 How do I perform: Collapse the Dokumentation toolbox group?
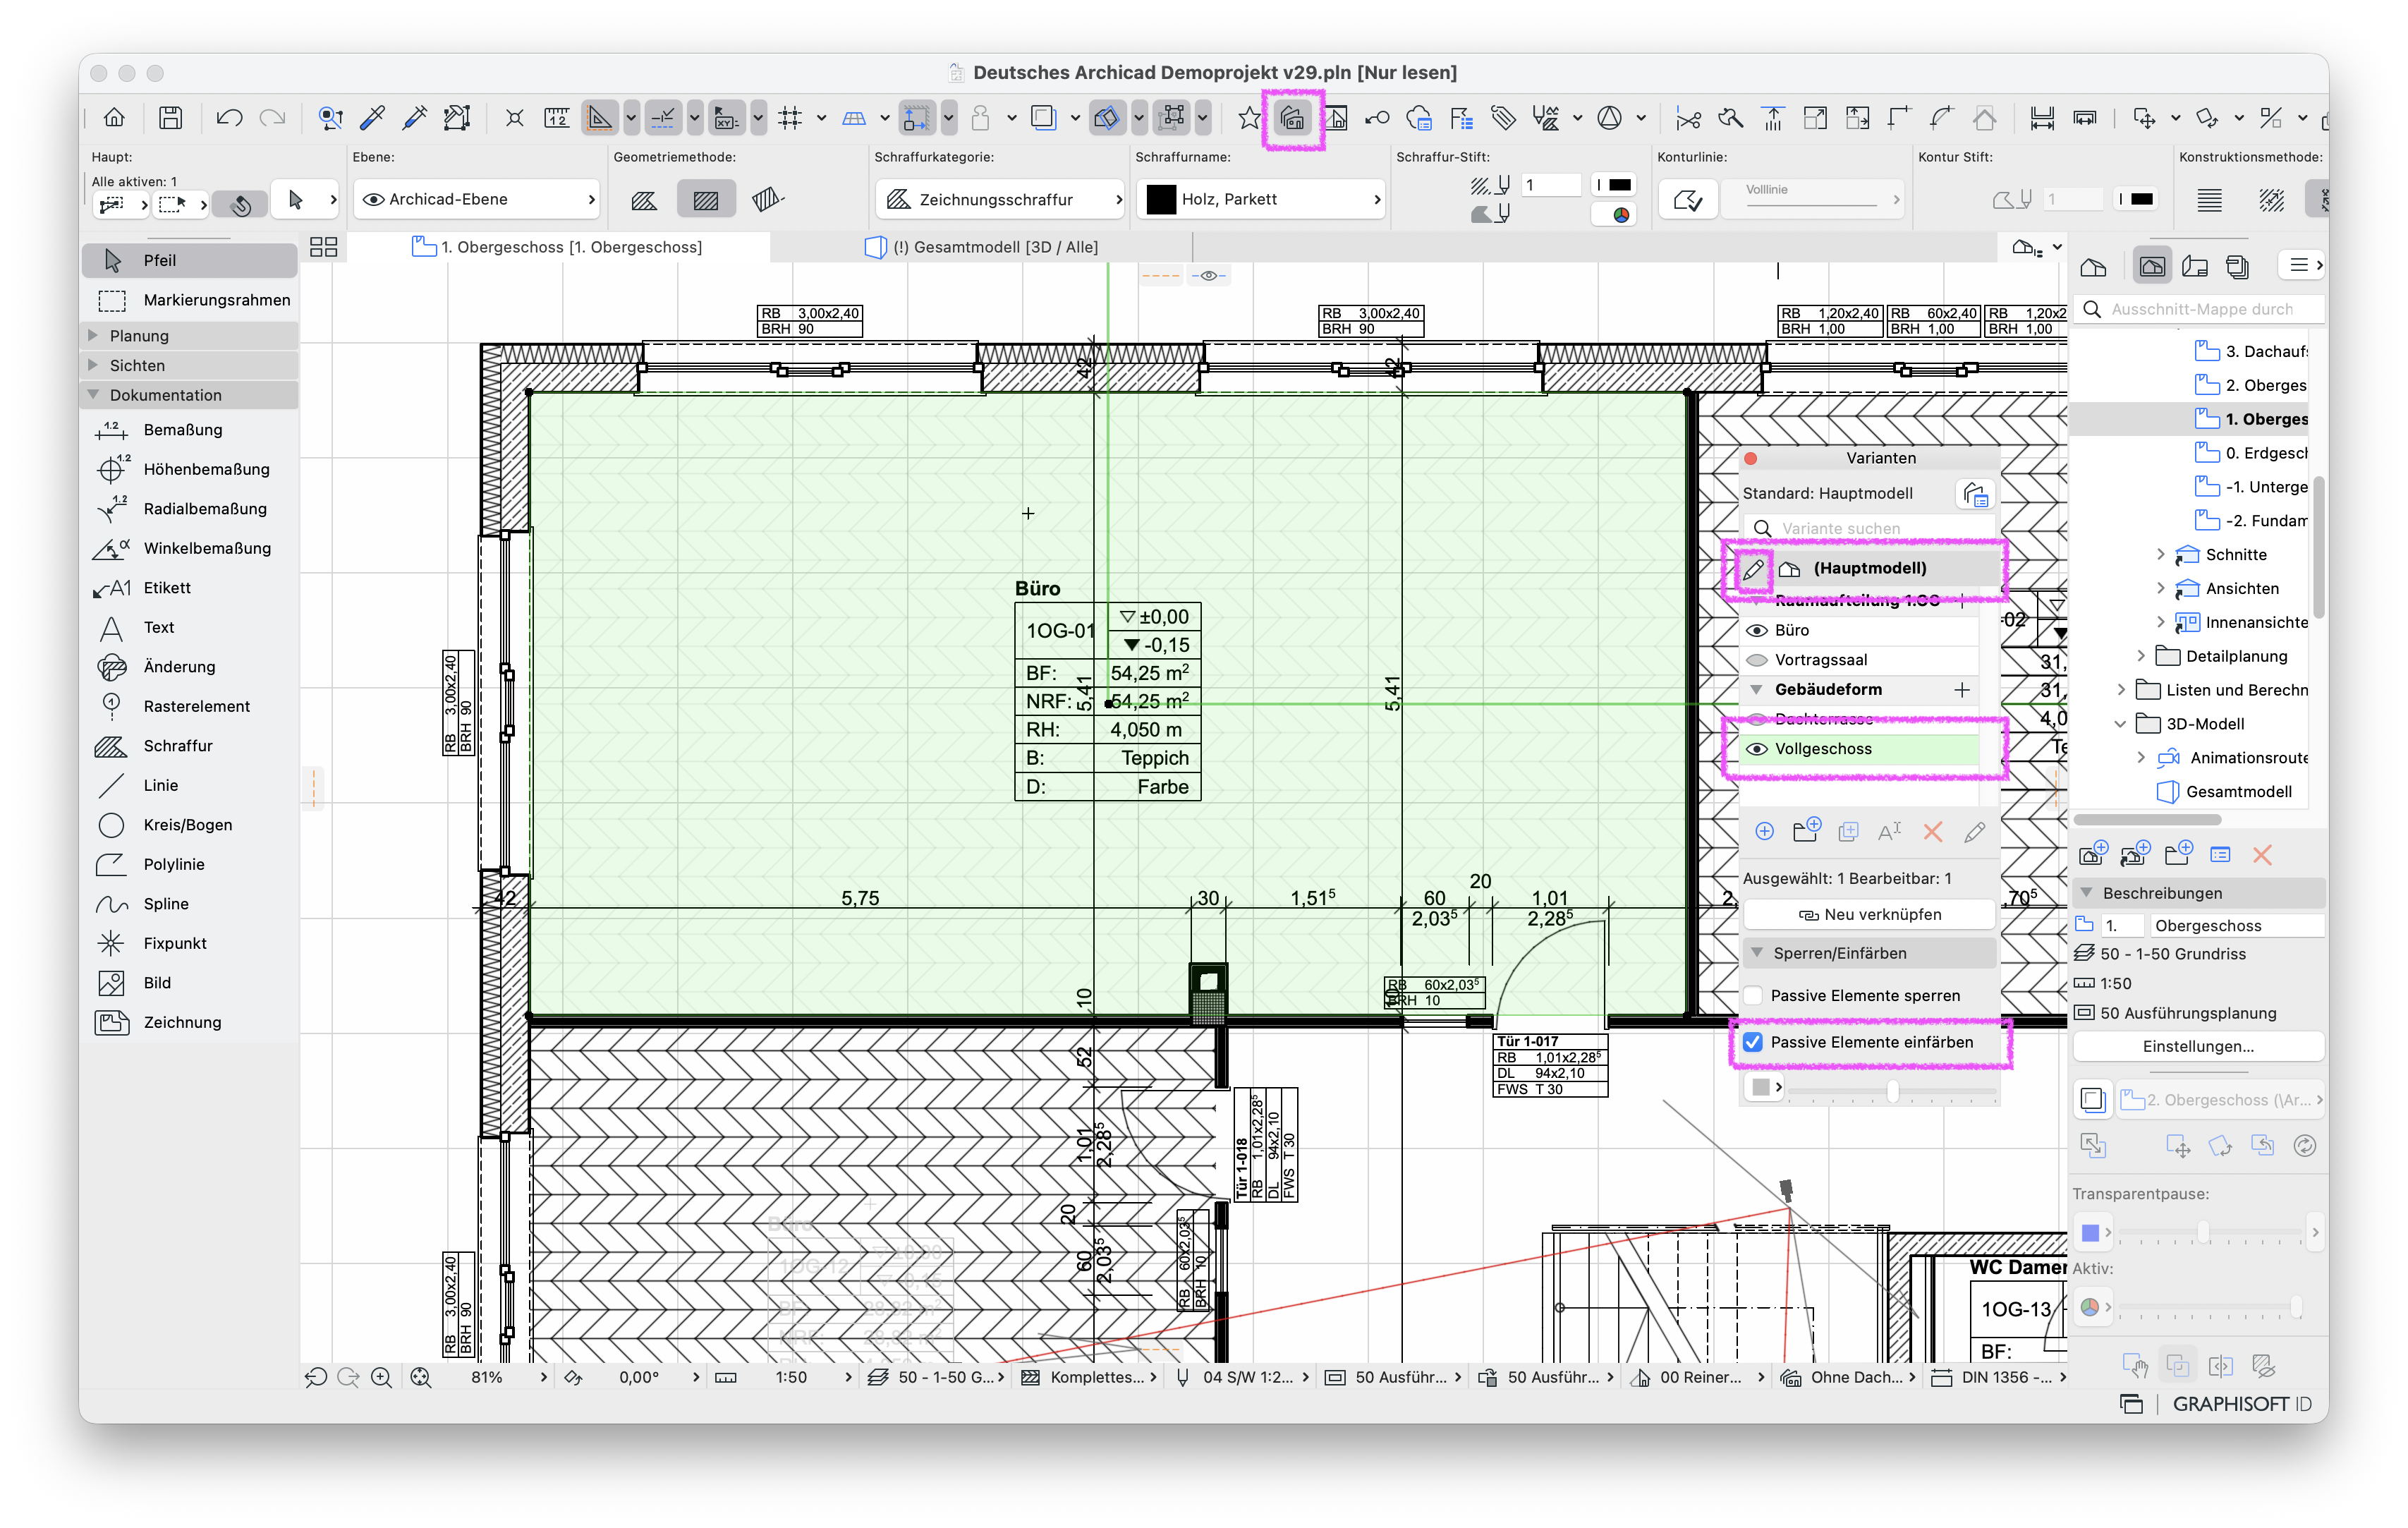pos(94,395)
